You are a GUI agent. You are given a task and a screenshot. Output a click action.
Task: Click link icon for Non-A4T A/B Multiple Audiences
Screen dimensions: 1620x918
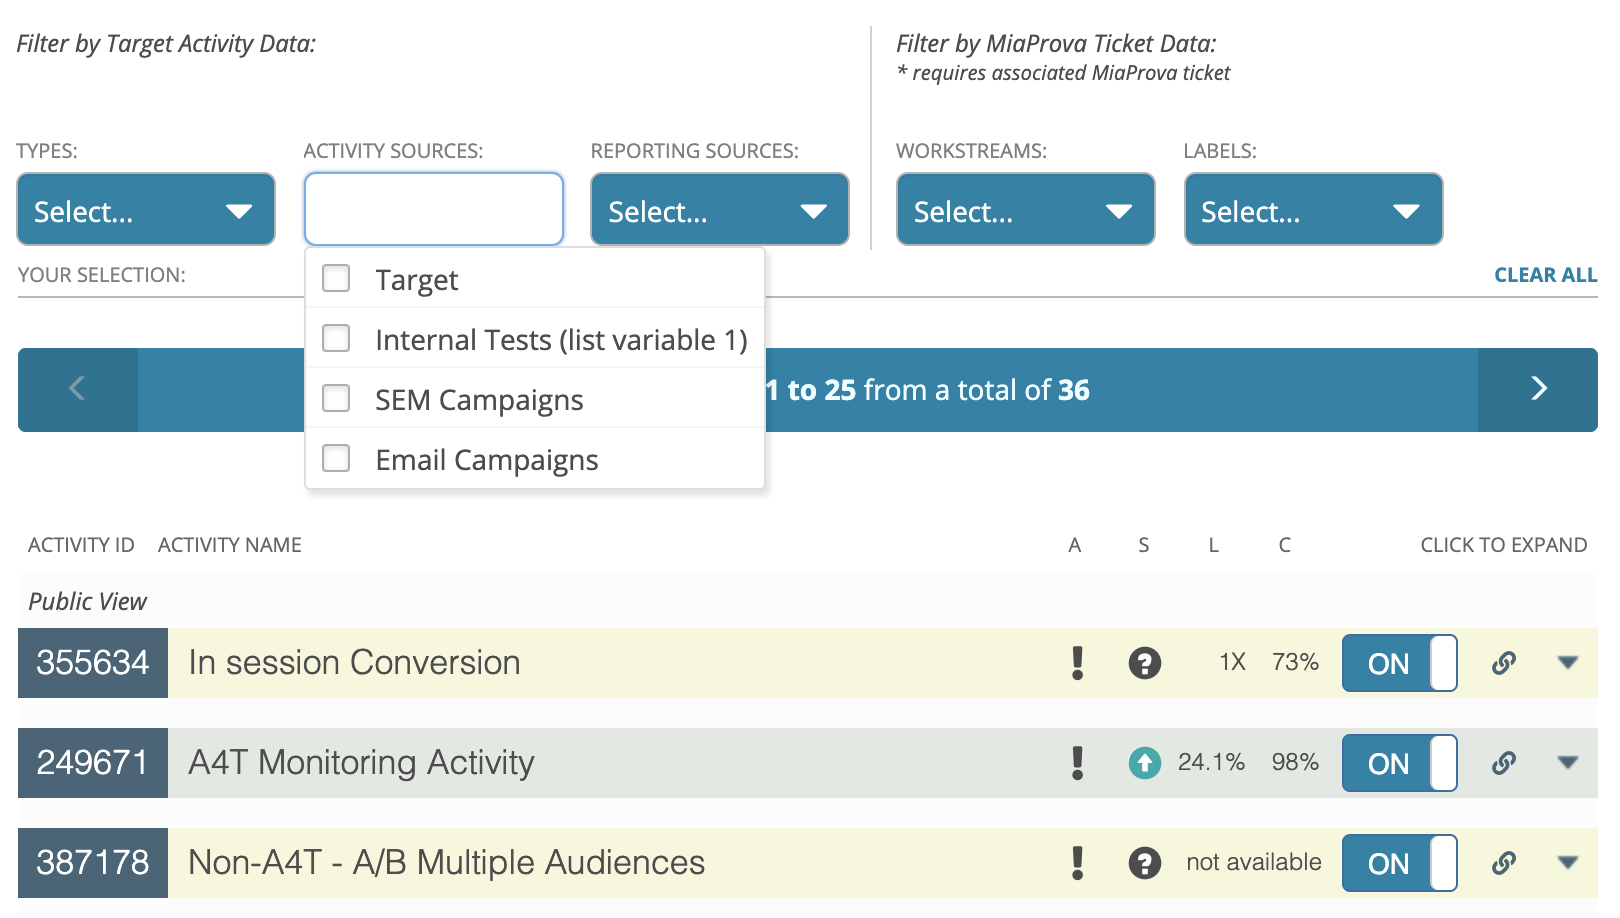coord(1504,863)
